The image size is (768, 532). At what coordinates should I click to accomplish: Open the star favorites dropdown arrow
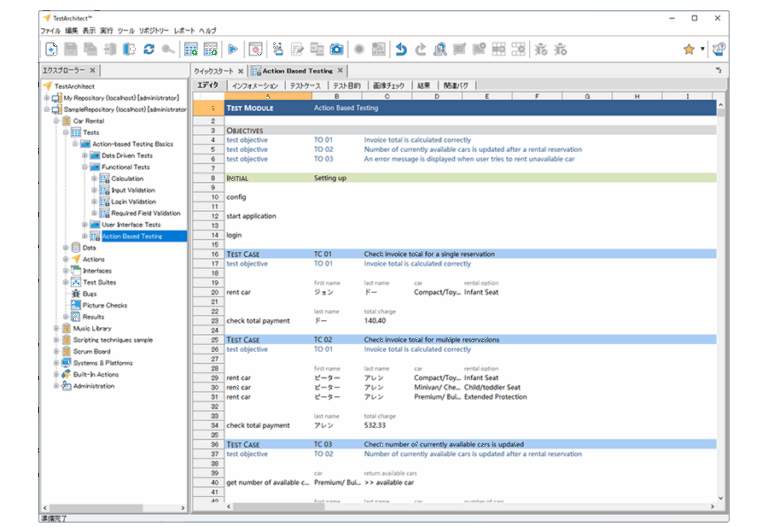702,49
